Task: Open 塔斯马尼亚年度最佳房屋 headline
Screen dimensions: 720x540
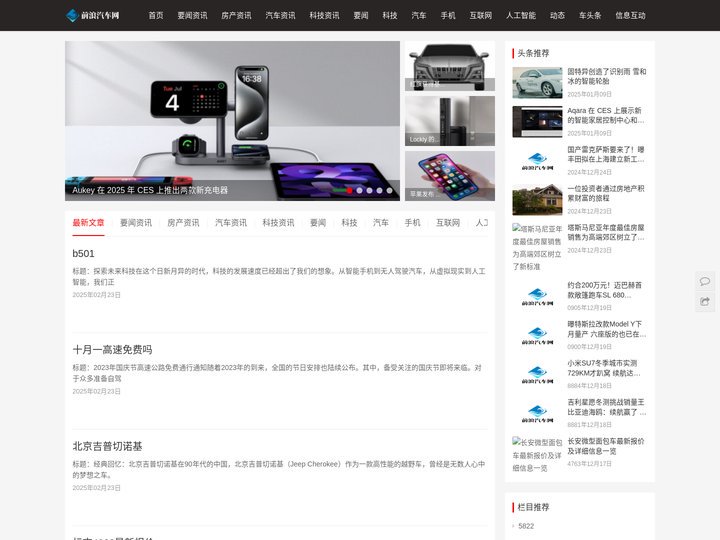Action: (606, 232)
